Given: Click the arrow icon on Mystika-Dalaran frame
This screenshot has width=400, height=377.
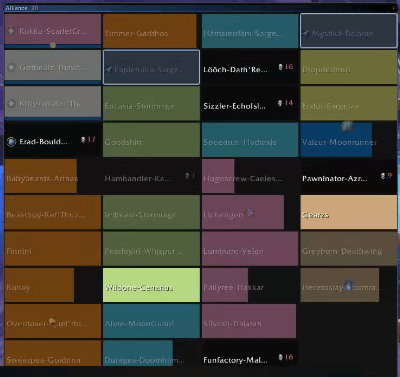Looking at the screenshot, I should (306, 33).
